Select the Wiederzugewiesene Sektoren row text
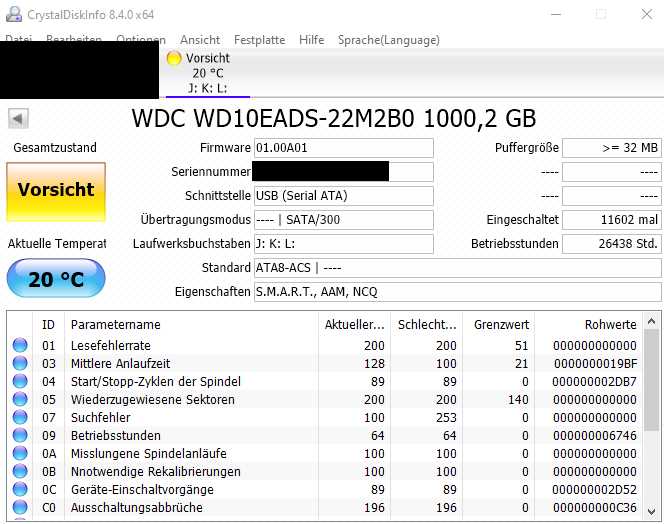Image resolution: width=664 pixels, height=524 pixels. point(152,399)
